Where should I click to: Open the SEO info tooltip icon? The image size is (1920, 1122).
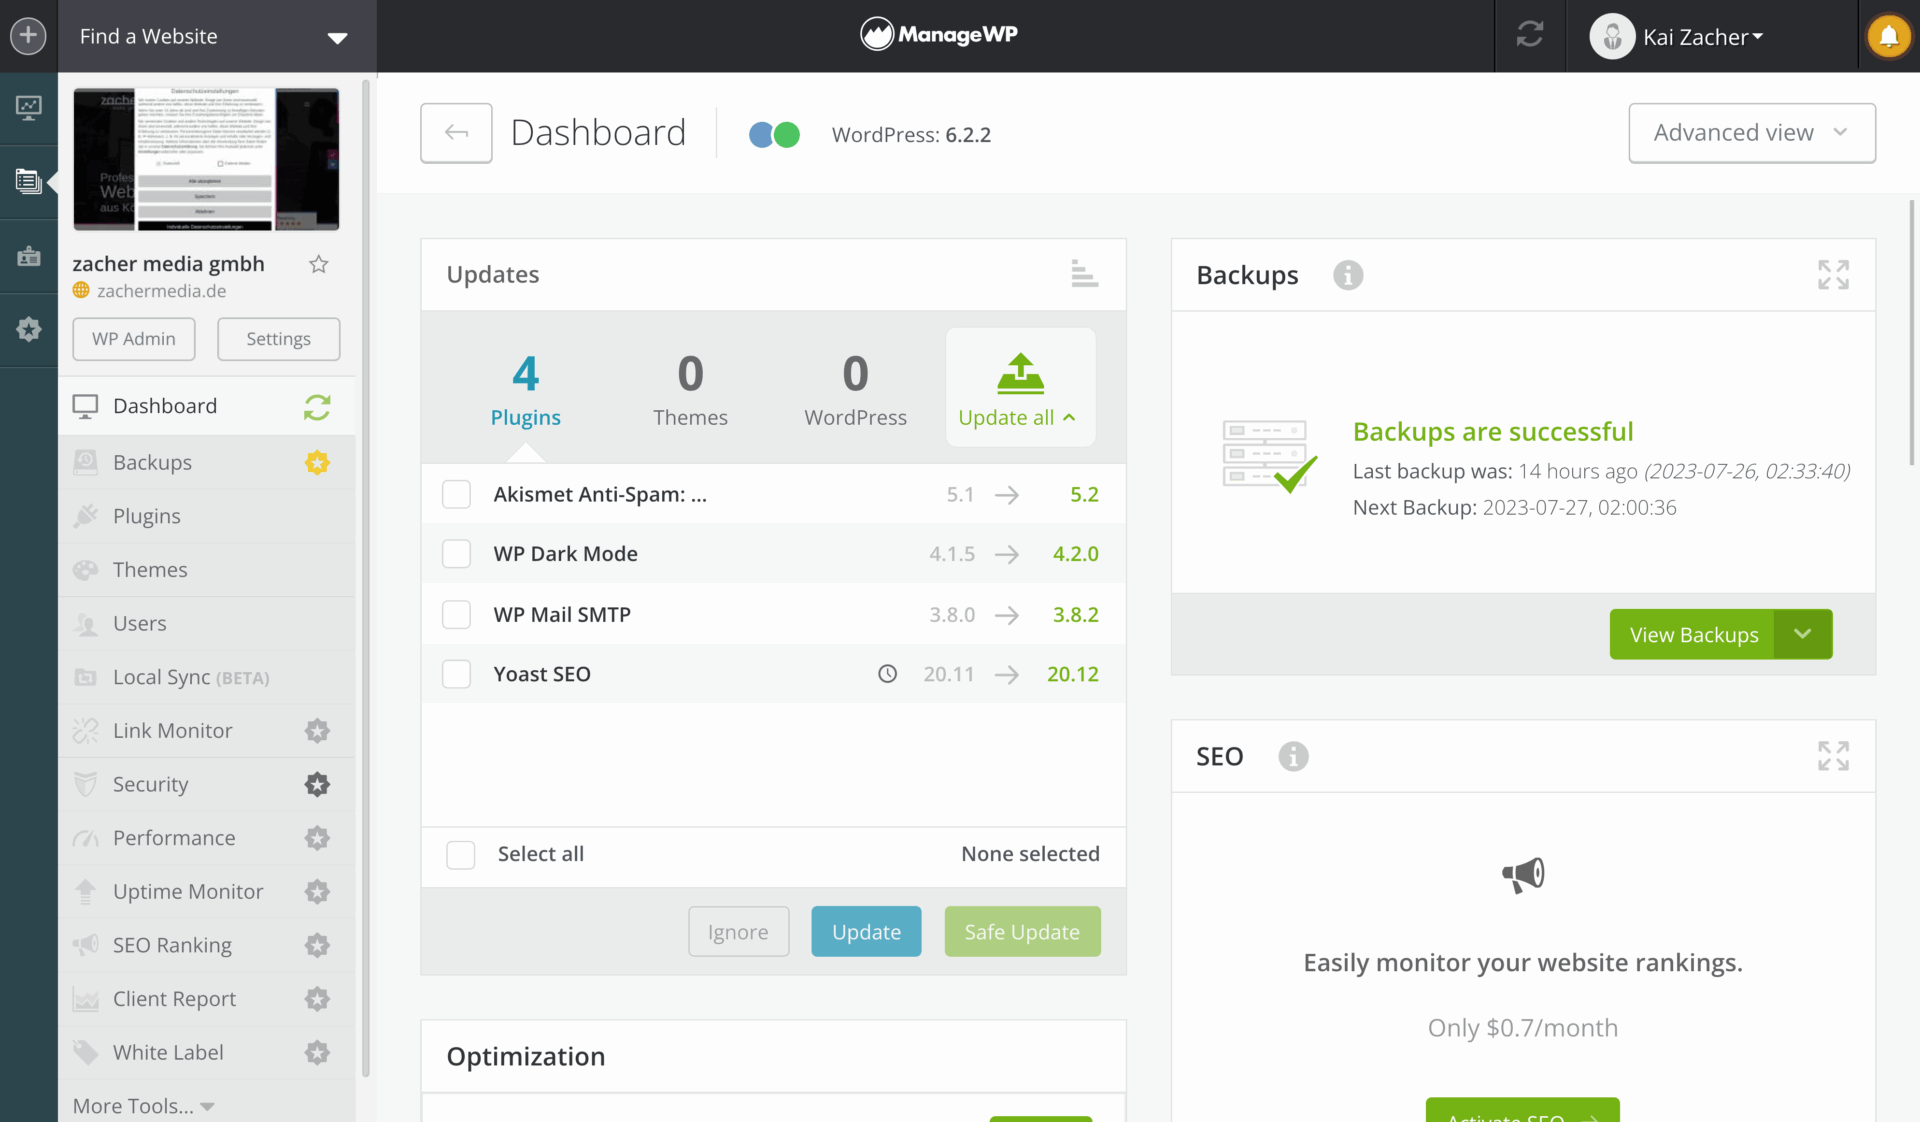pos(1293,757)
